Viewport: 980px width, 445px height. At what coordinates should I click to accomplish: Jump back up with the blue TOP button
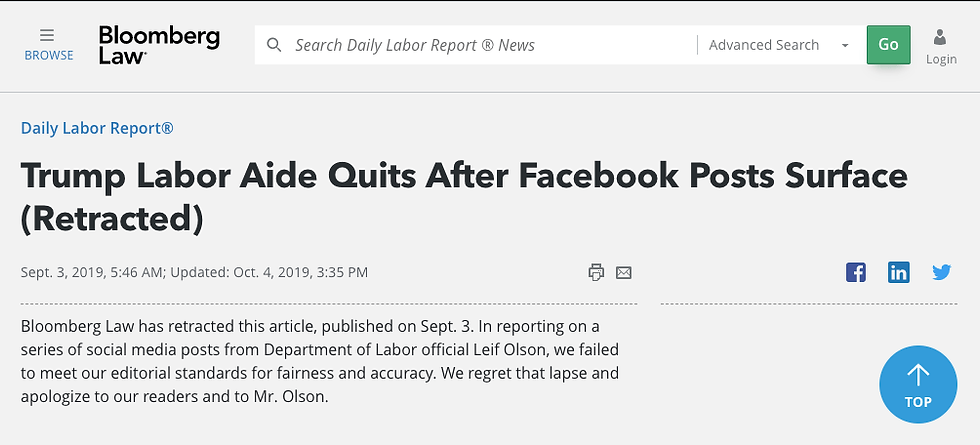[x=918, y=384]
